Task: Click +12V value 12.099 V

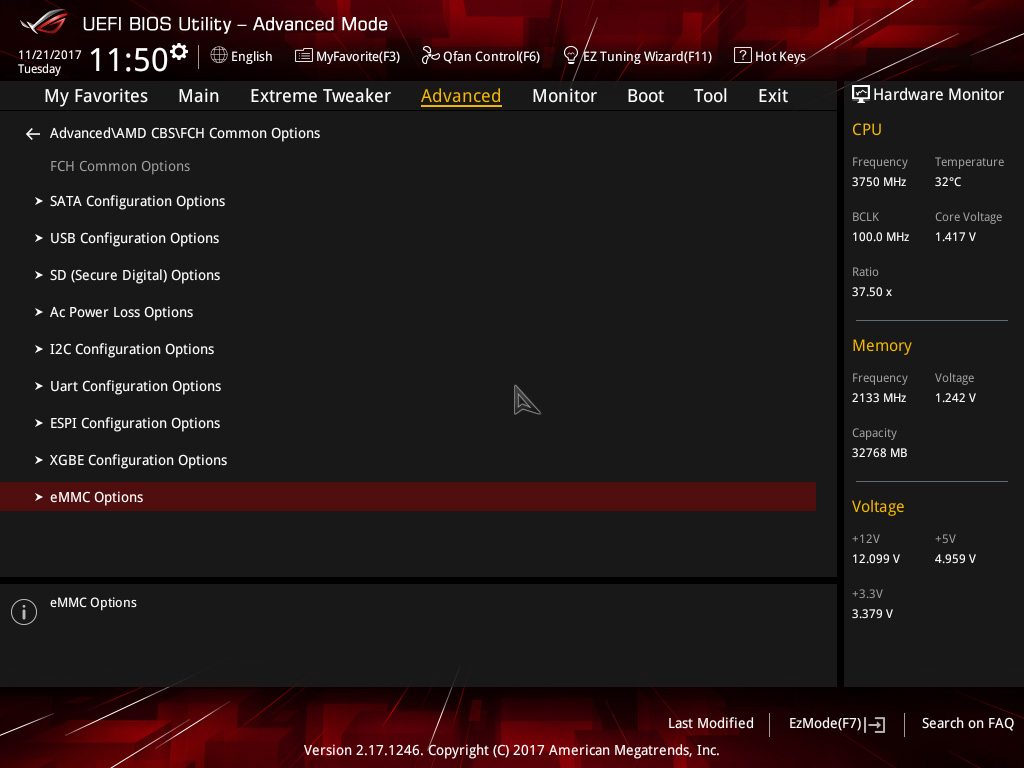Action: click(876, 559)
